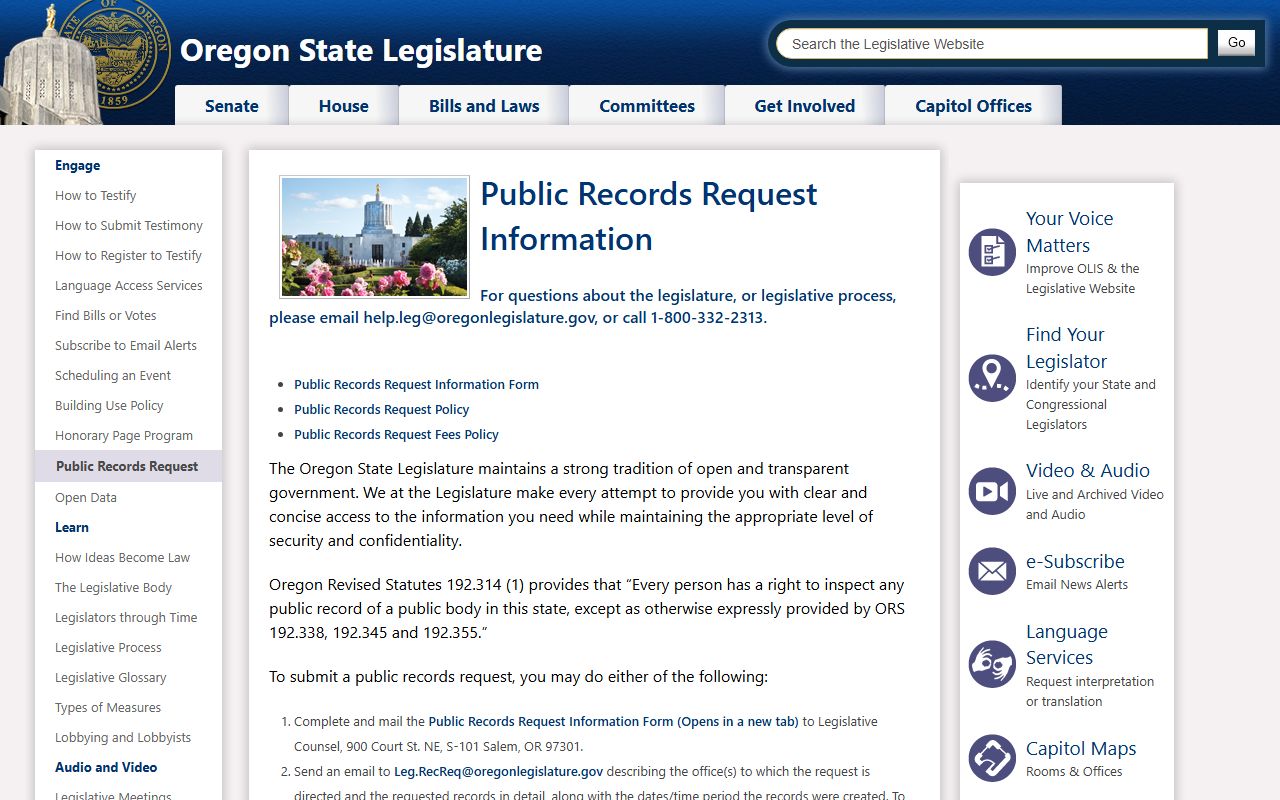1280x800 pixels.
Task: Open Legislators through Time link
Action: (126, 617)
